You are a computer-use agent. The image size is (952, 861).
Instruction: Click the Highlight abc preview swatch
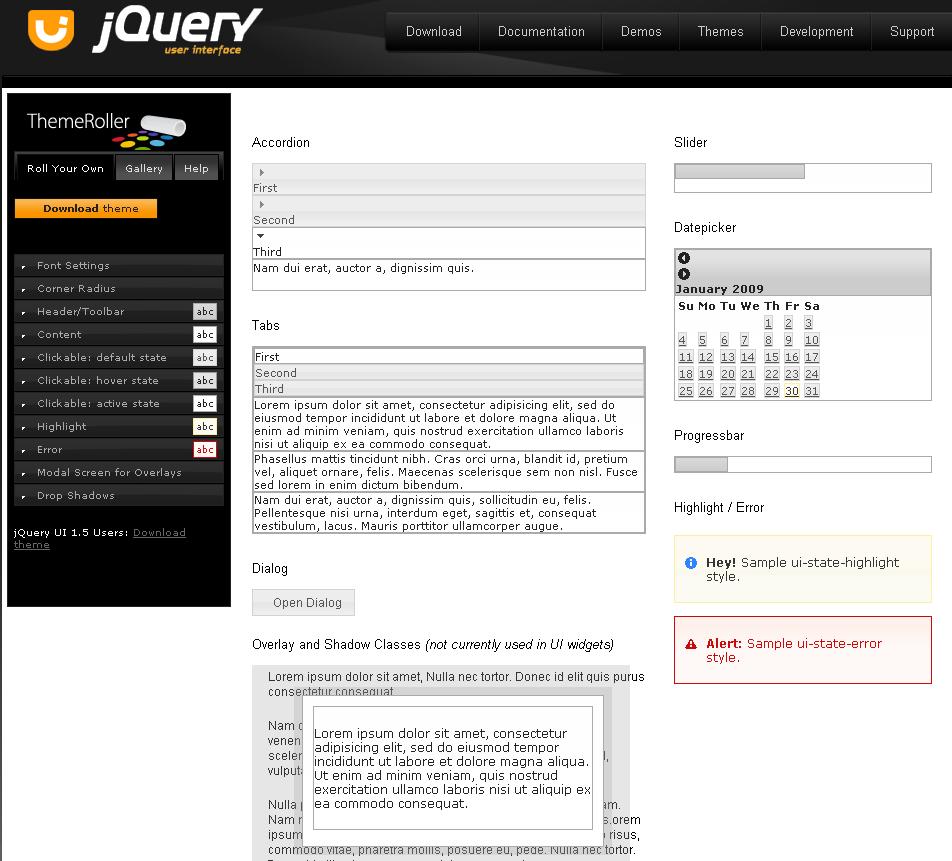[x=205, y=427]
